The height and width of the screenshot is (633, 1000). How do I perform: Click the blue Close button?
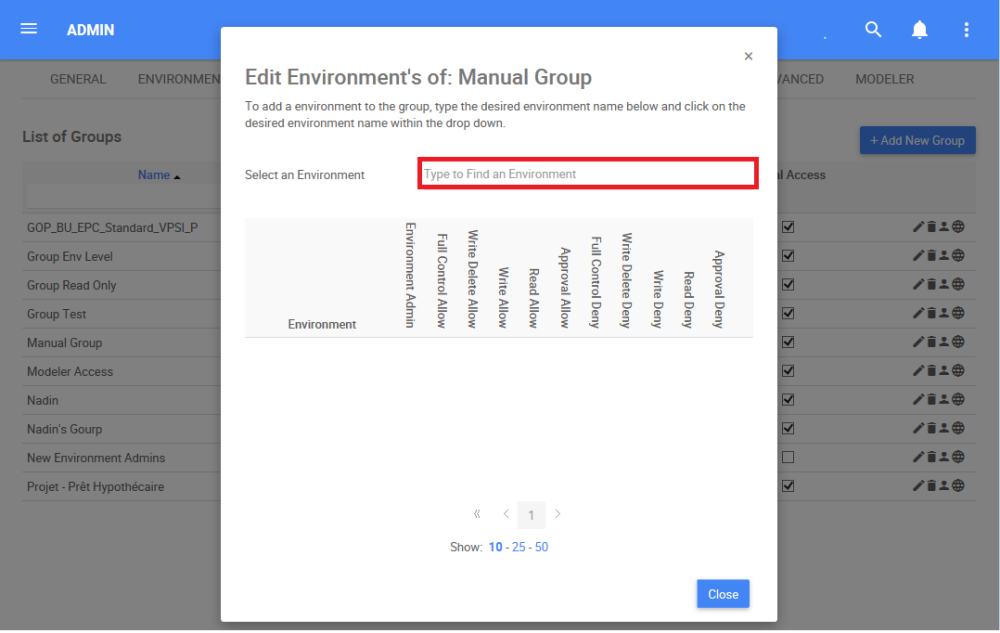pos(723,594)
